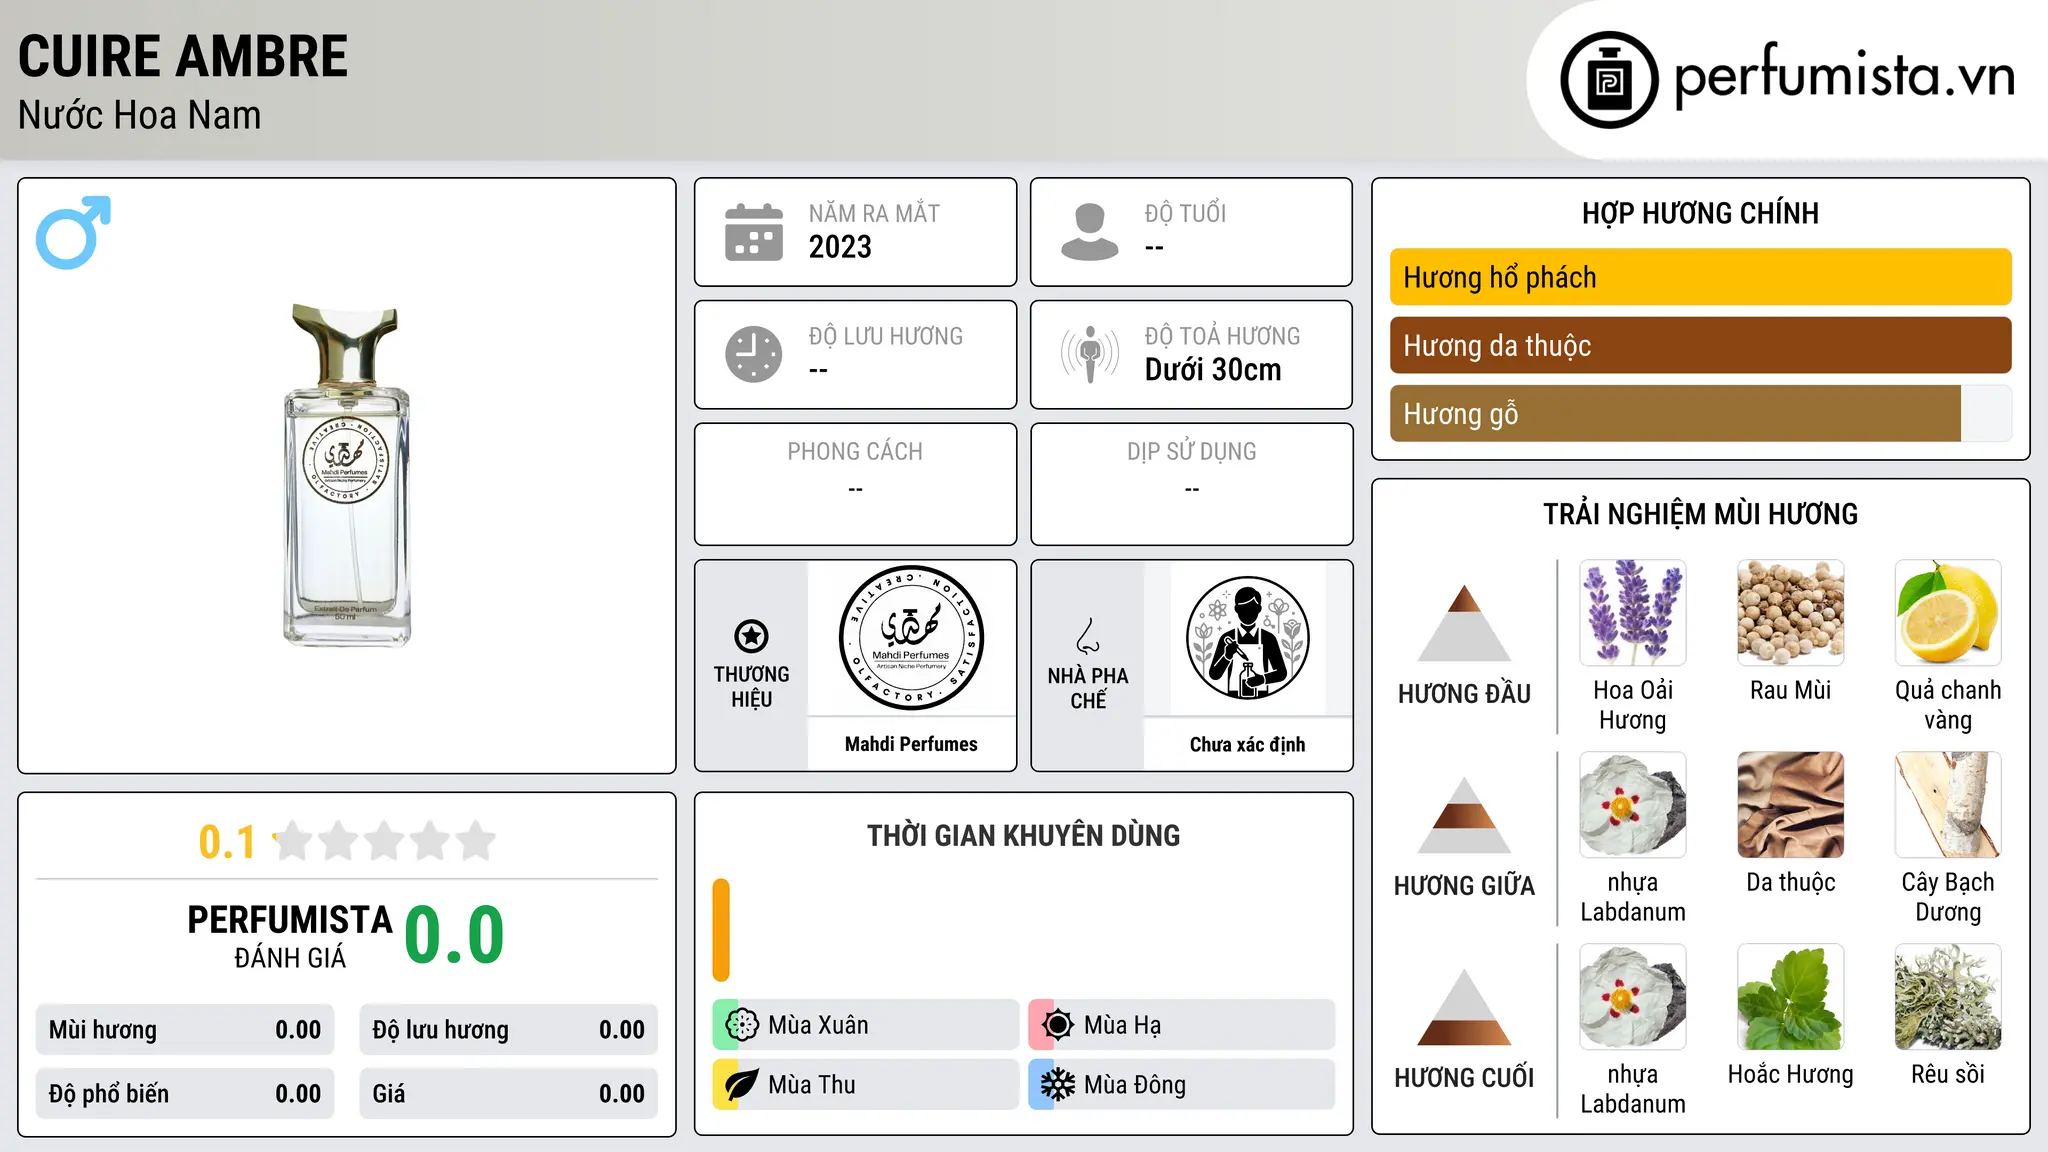2048x1152 pixels.
Task: Select the Da thuộc leather note image
Action: [x=1791, y=805]
